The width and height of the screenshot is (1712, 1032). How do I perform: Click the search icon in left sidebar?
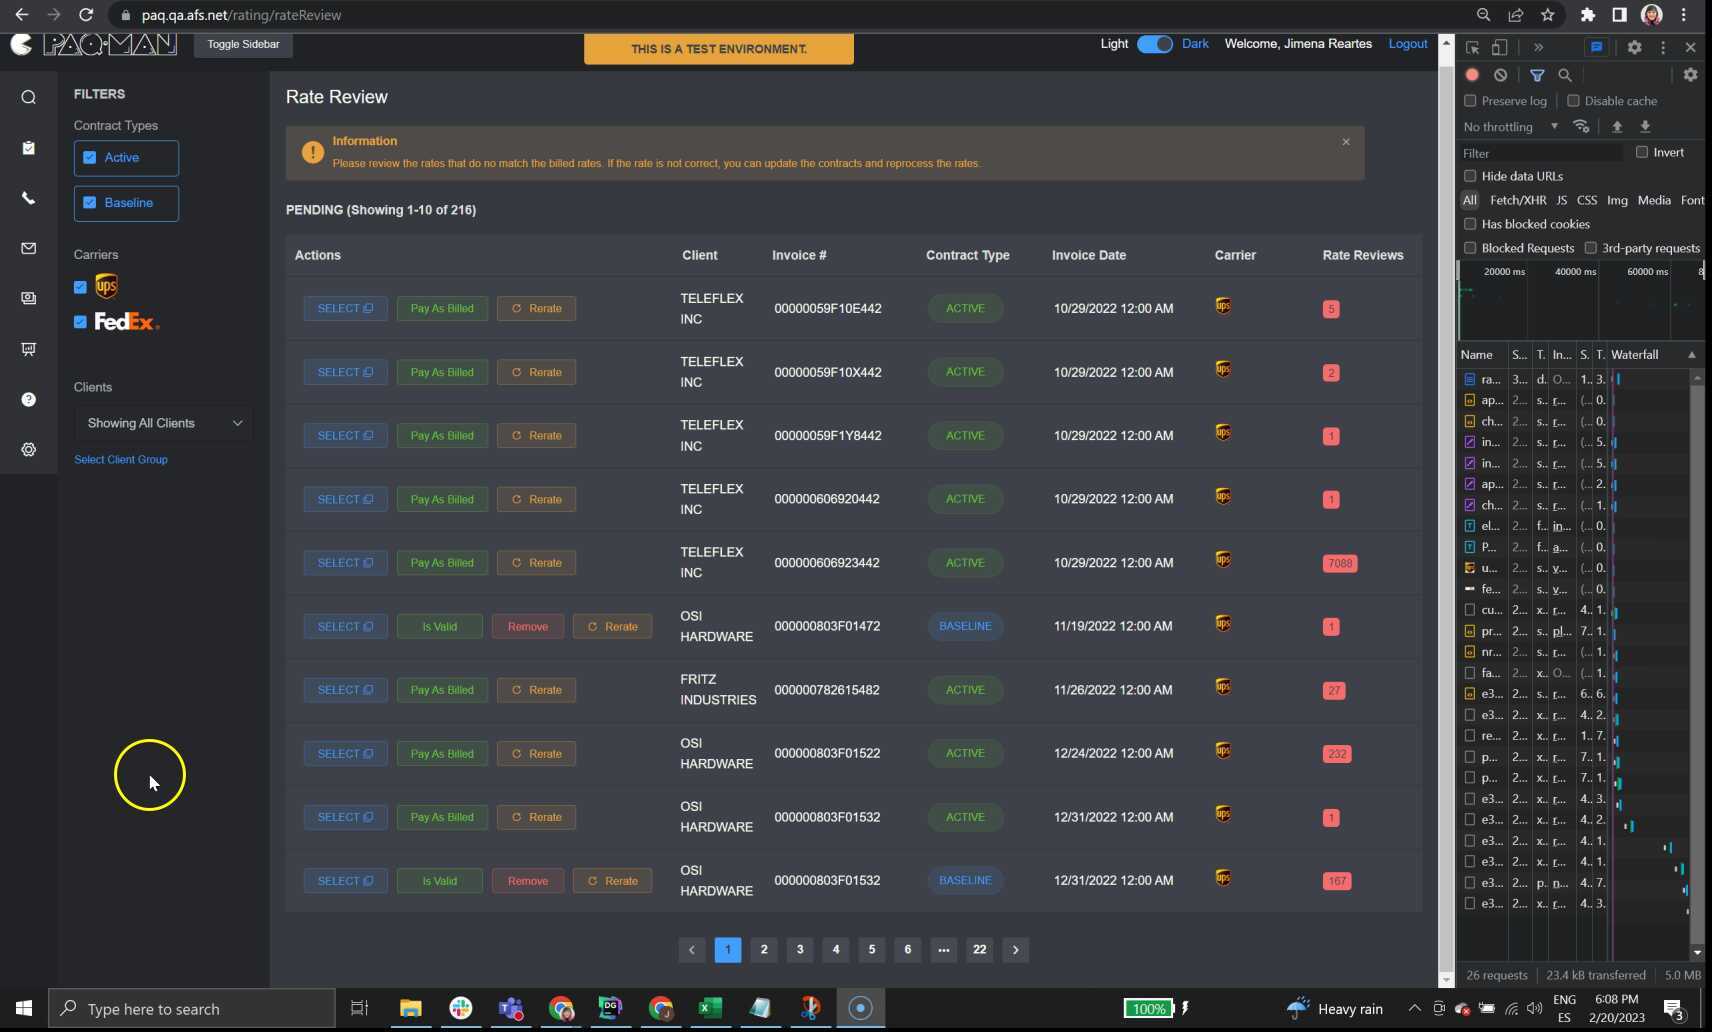coord(28,97)
